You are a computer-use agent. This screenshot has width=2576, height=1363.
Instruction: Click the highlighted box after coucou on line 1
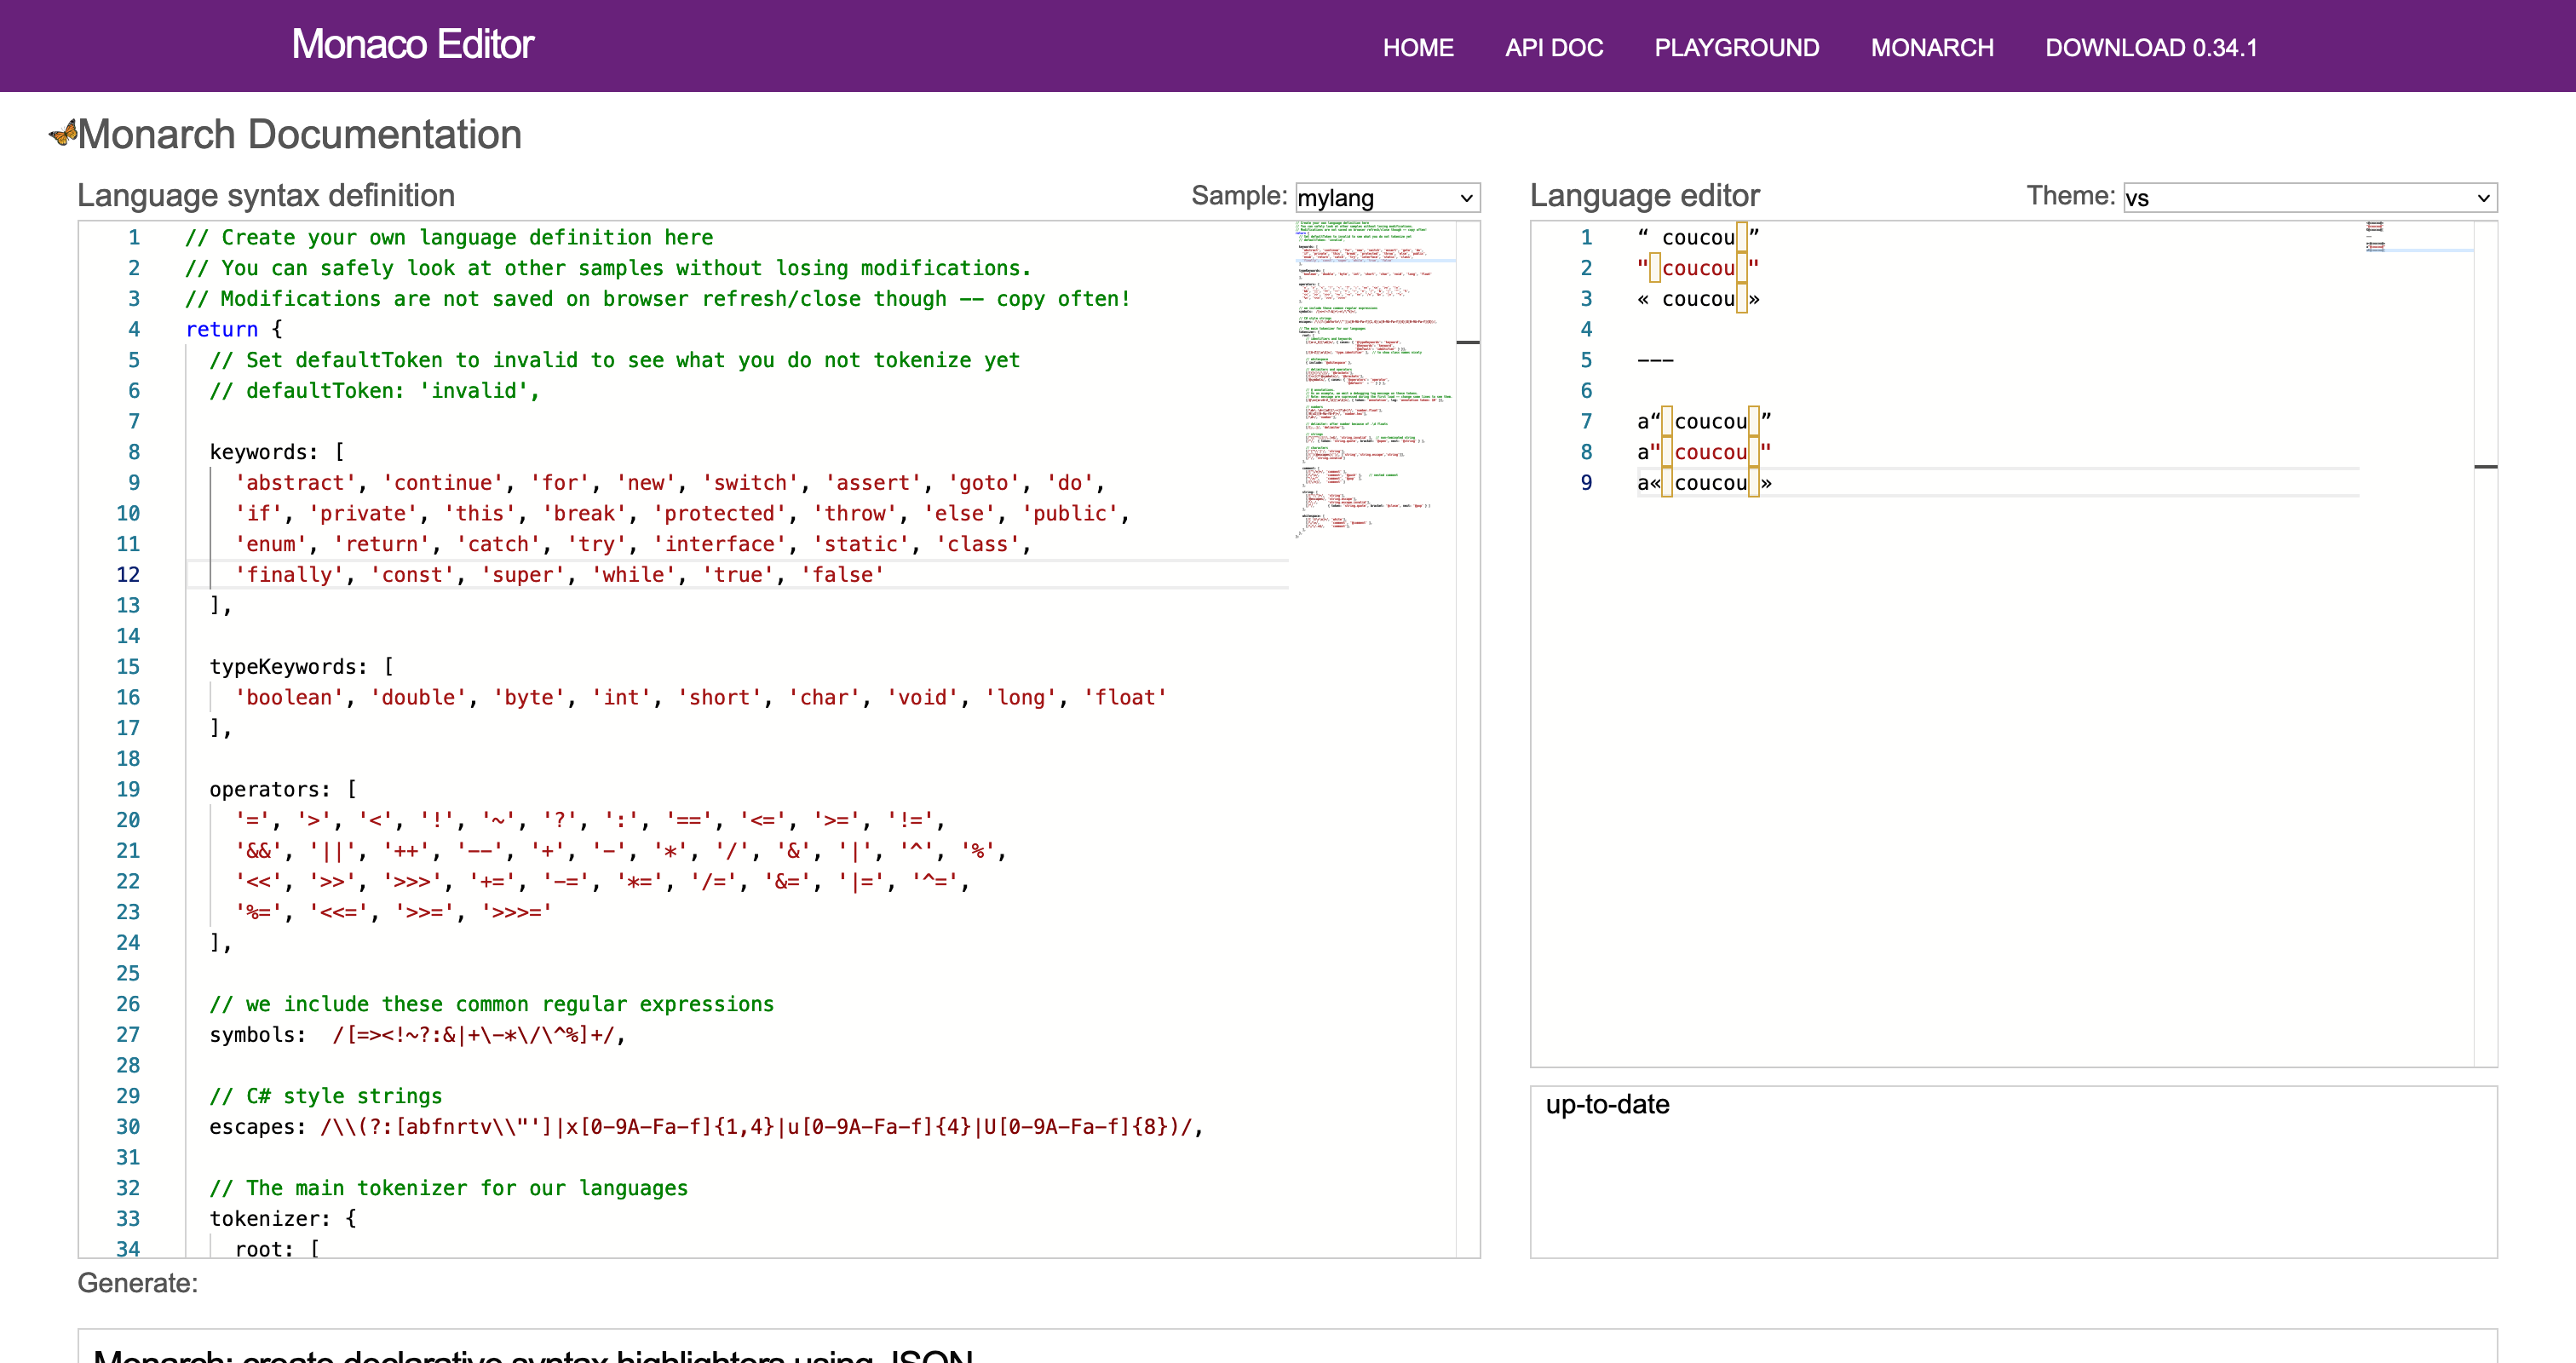[1742, 237]
